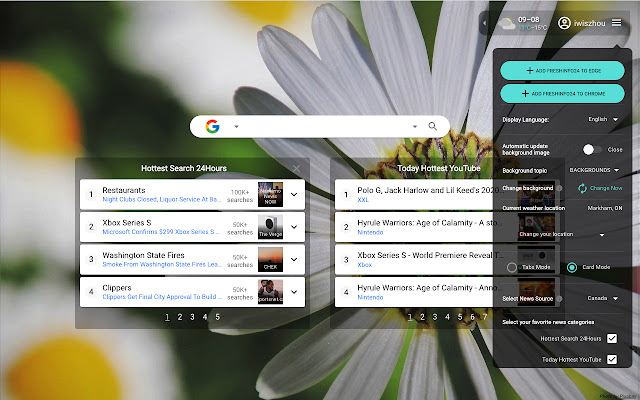
Task: Go to page 2 of Hottest Search
Action: [180, 317]
